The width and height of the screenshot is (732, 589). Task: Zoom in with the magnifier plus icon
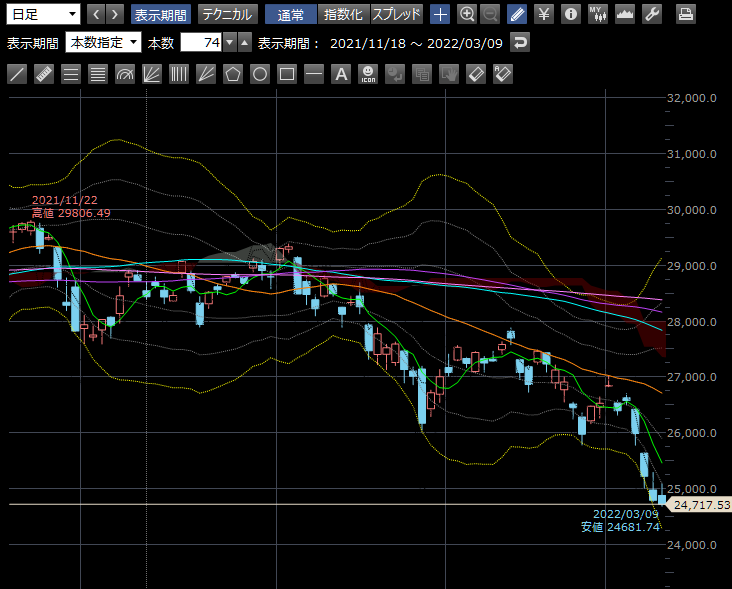[x=467, y=14]
